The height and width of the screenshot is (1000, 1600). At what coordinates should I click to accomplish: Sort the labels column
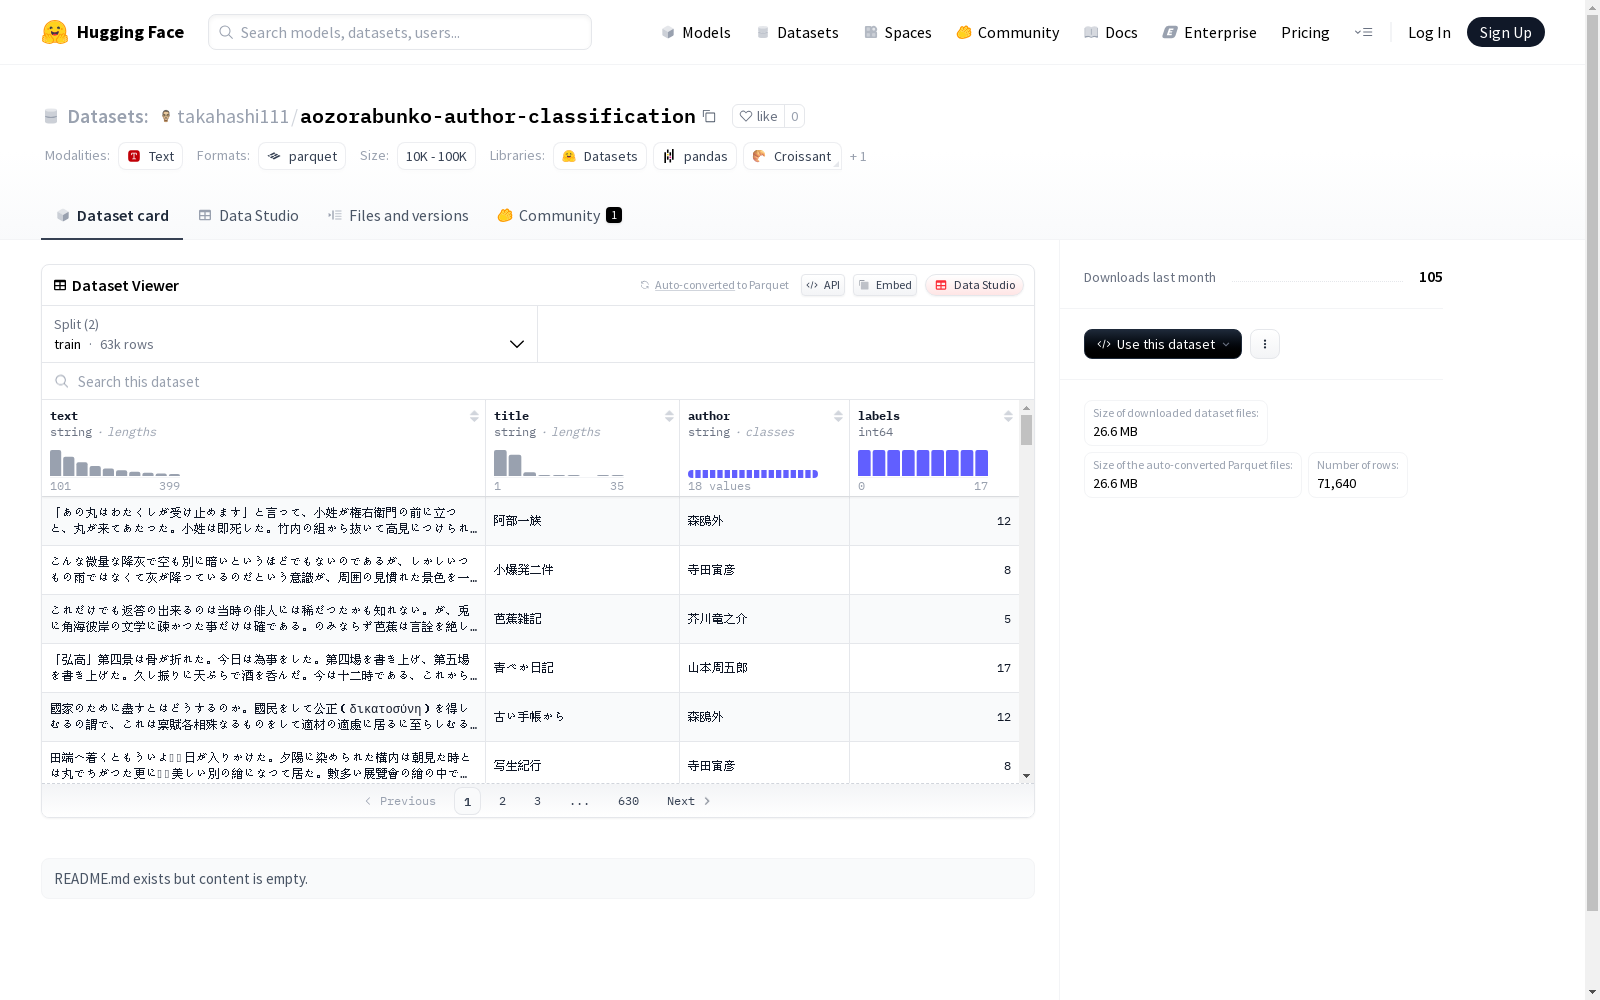(1008, 416)
